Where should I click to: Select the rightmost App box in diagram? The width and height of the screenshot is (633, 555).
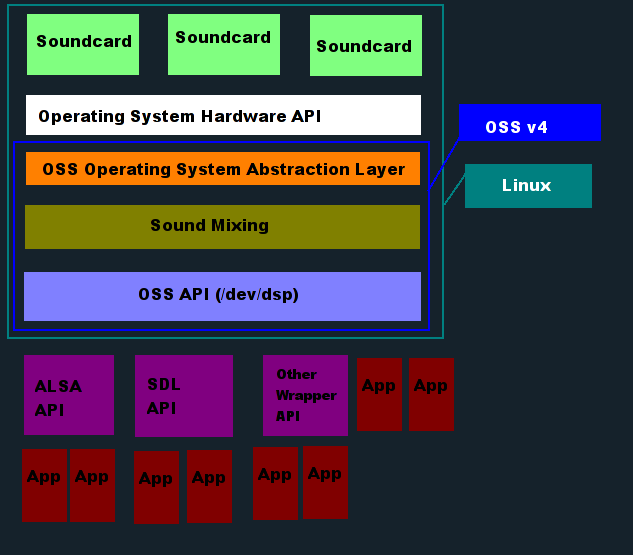point(431,394)
